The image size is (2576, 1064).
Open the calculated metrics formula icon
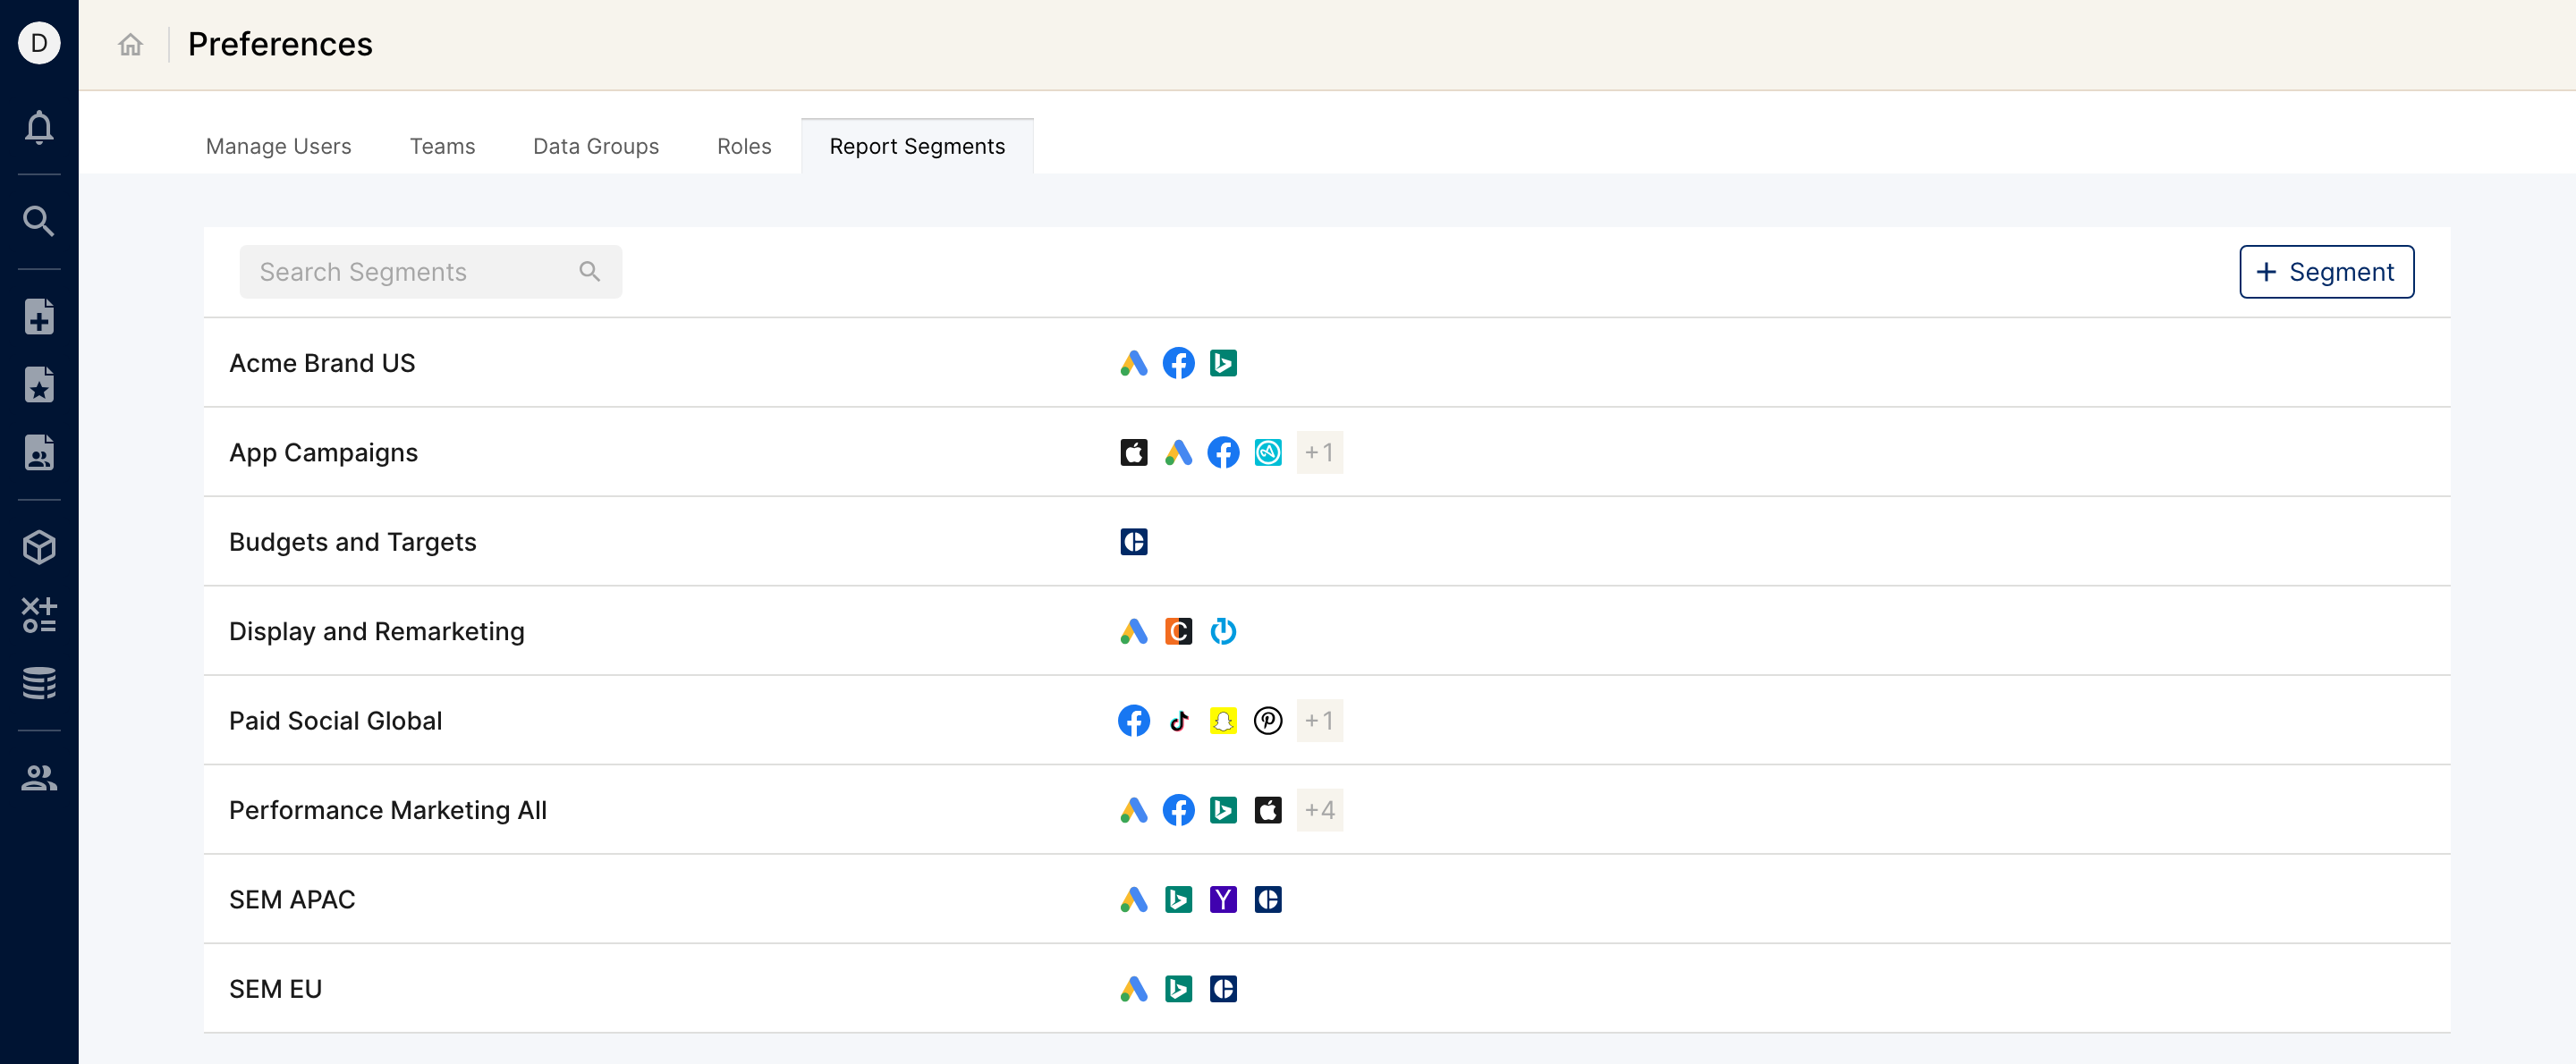(x=39, y=615)
